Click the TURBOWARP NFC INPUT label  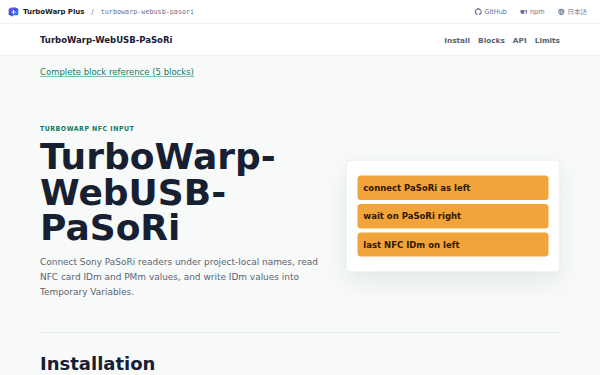click(87, 129)
